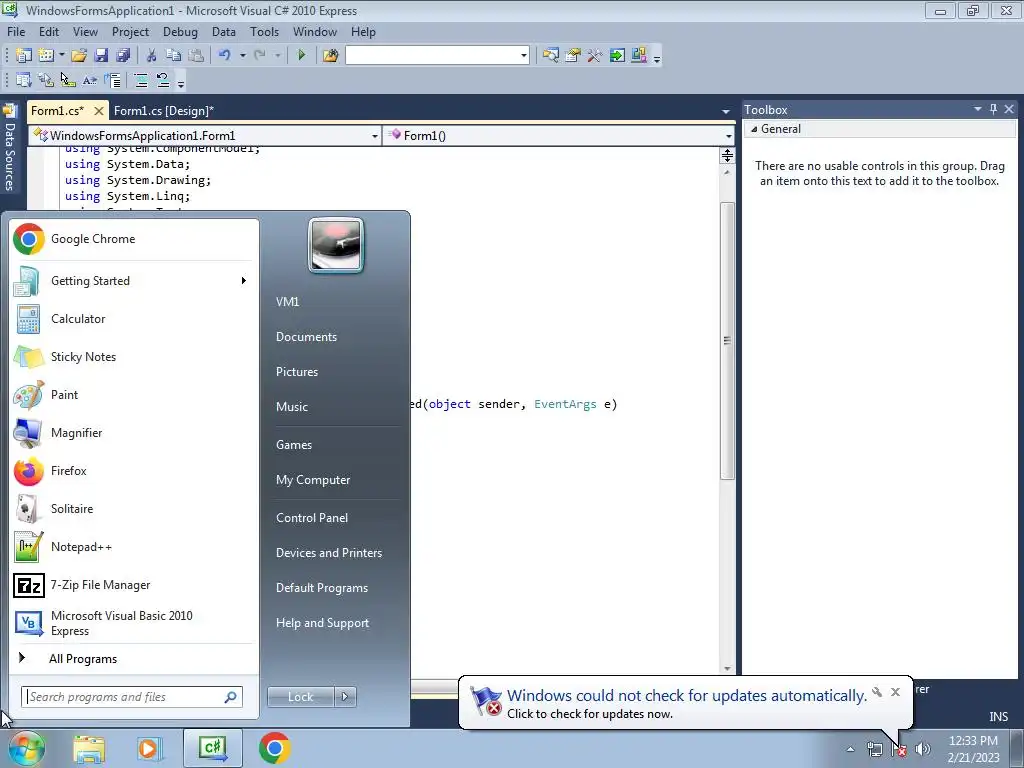The height and width of the screenshot is (768, 1024).
Task: Expand the Getting Started submenu arrow
Action: [x=244, y=281]
